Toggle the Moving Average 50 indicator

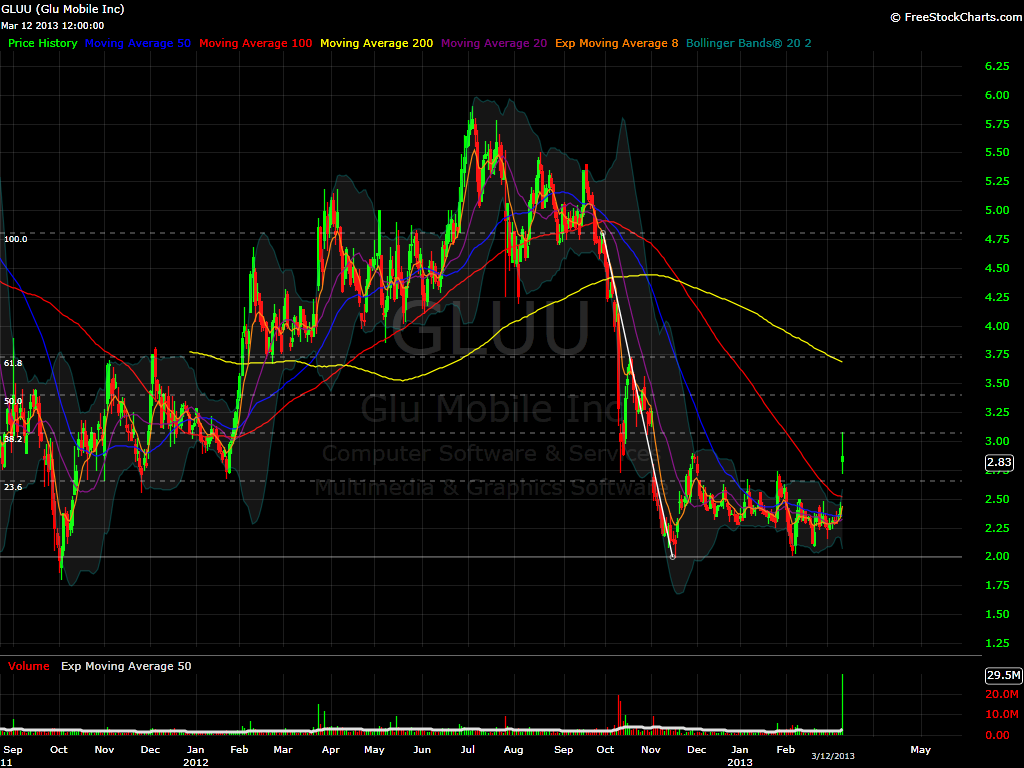click(137, 43)
